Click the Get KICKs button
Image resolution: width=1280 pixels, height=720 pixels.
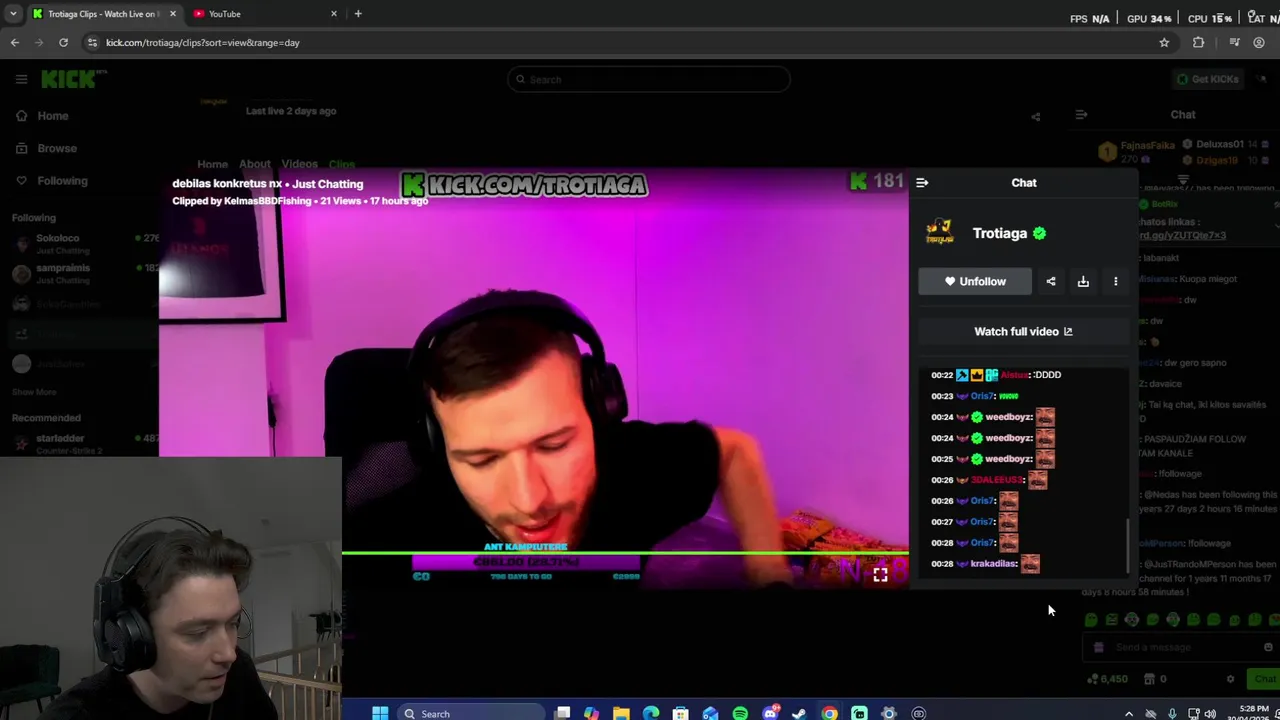pos(1208,79)
